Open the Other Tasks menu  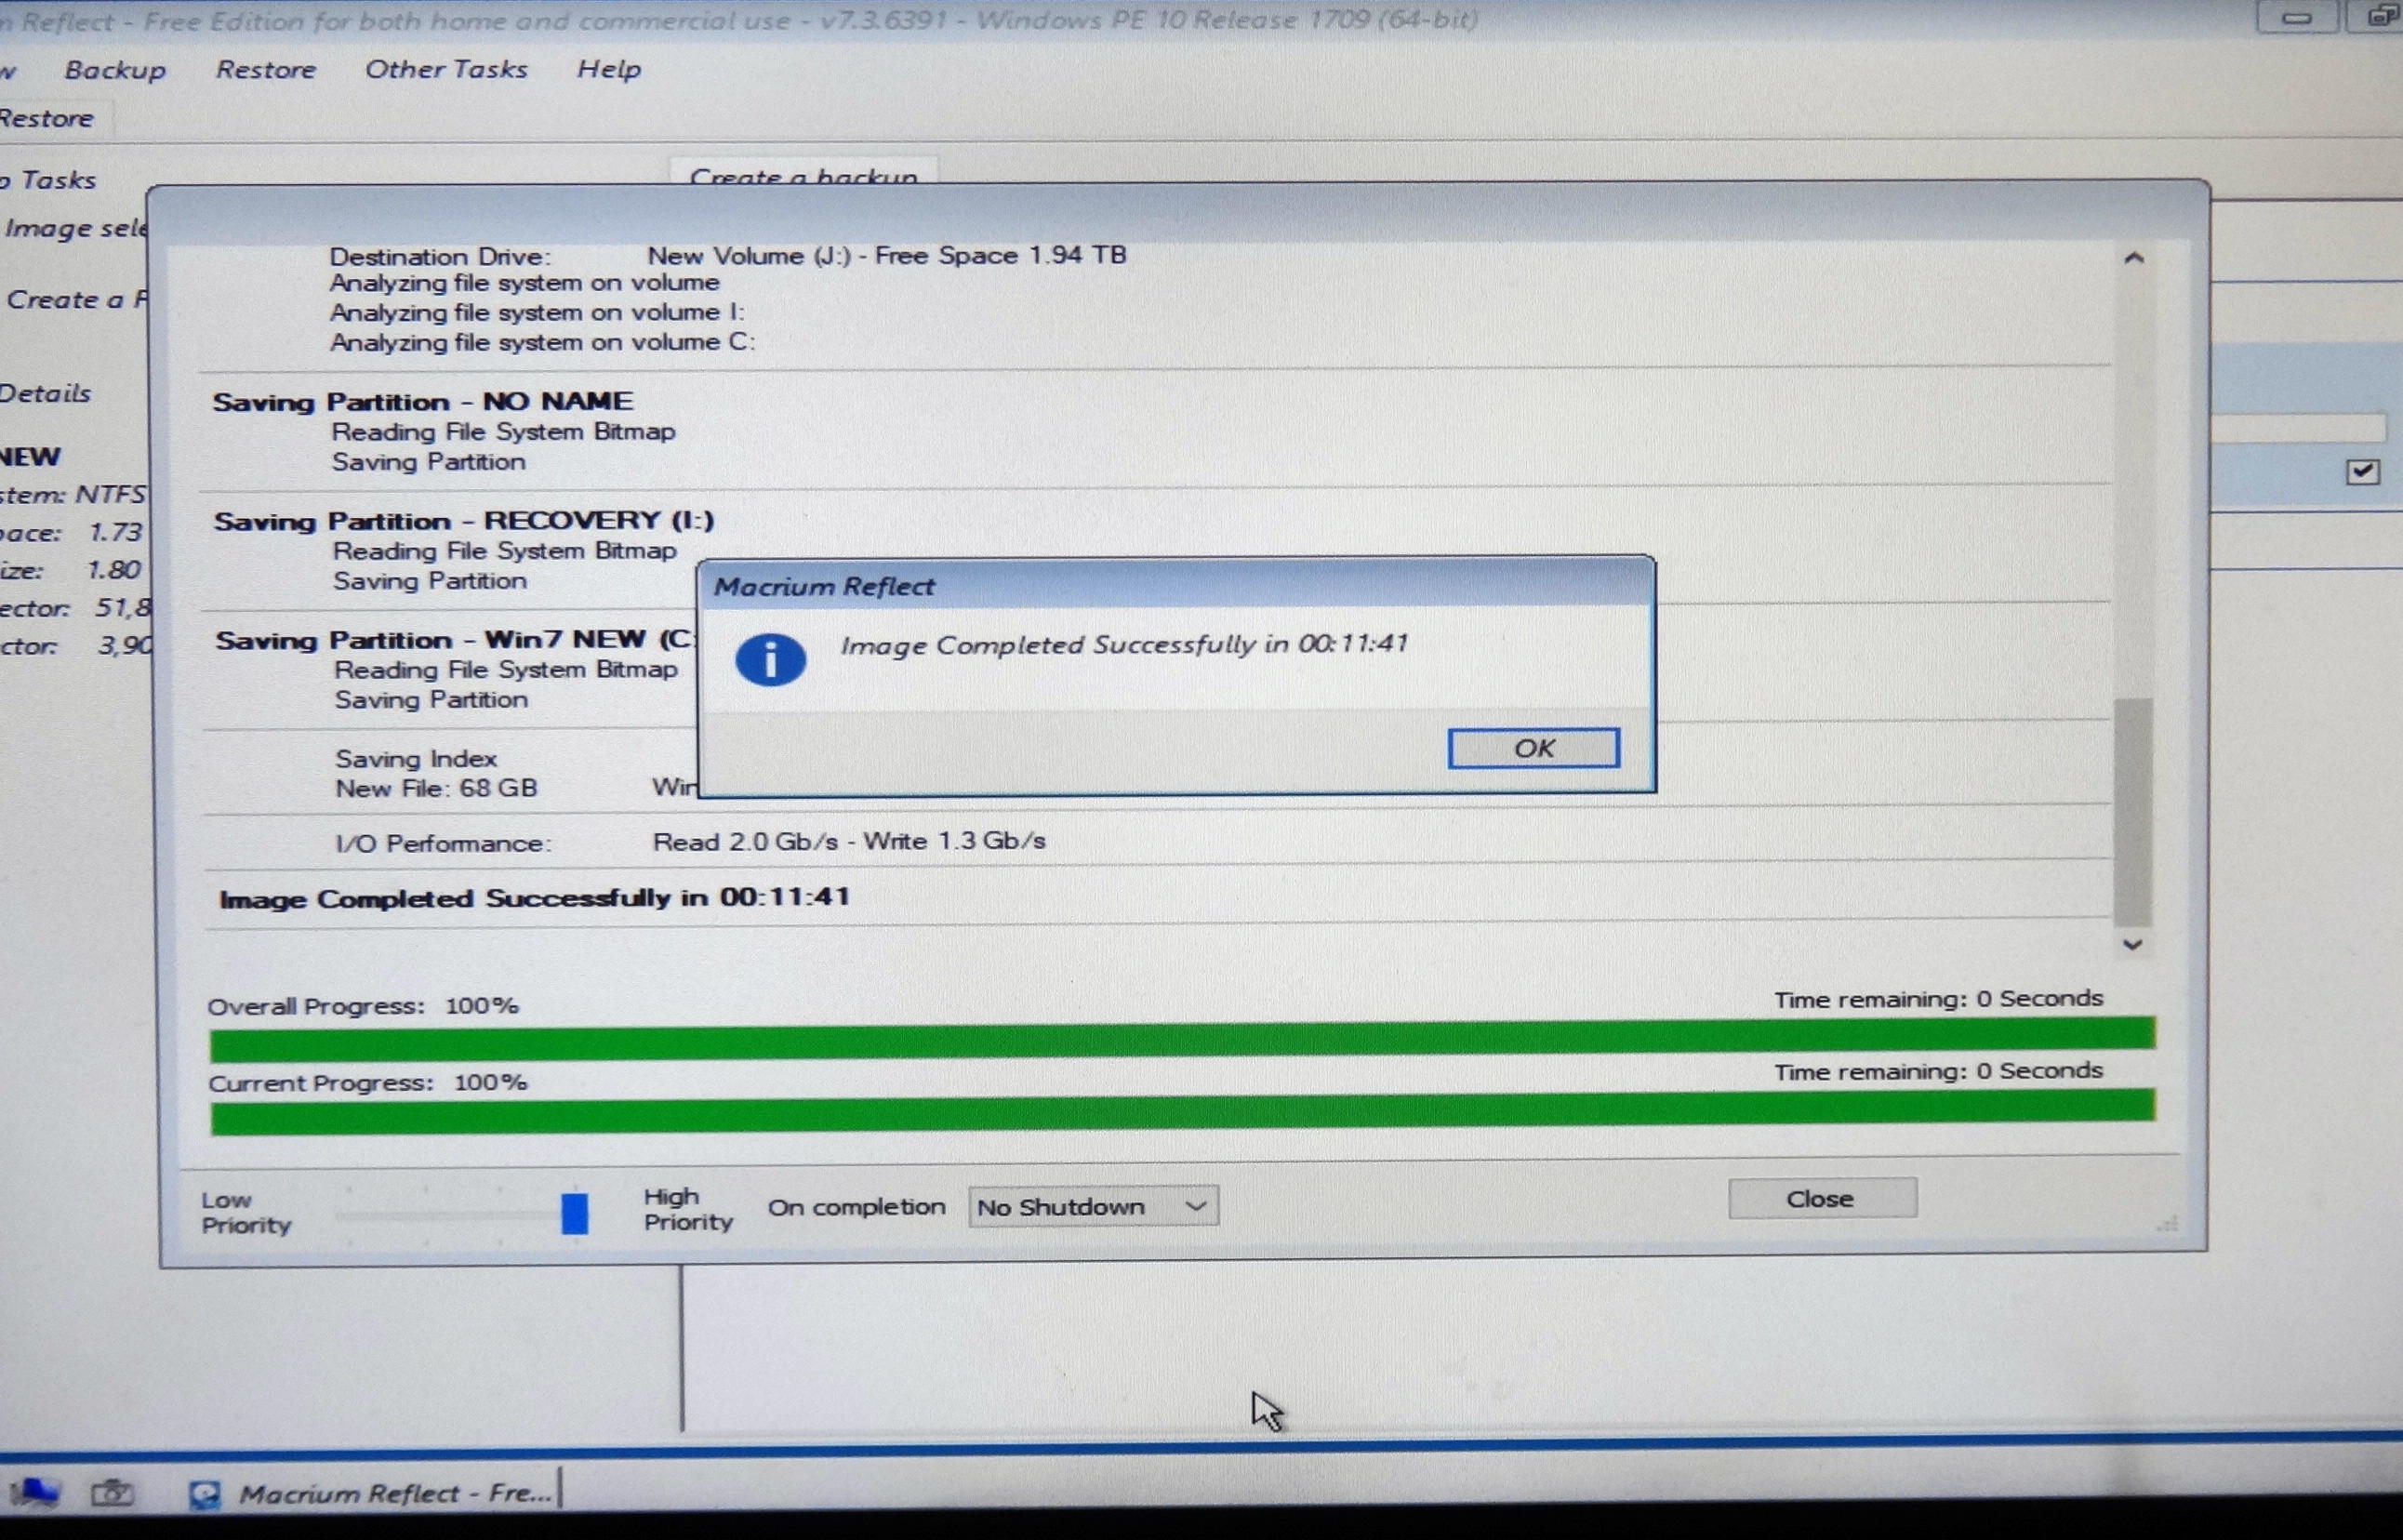tap(446, 69)
